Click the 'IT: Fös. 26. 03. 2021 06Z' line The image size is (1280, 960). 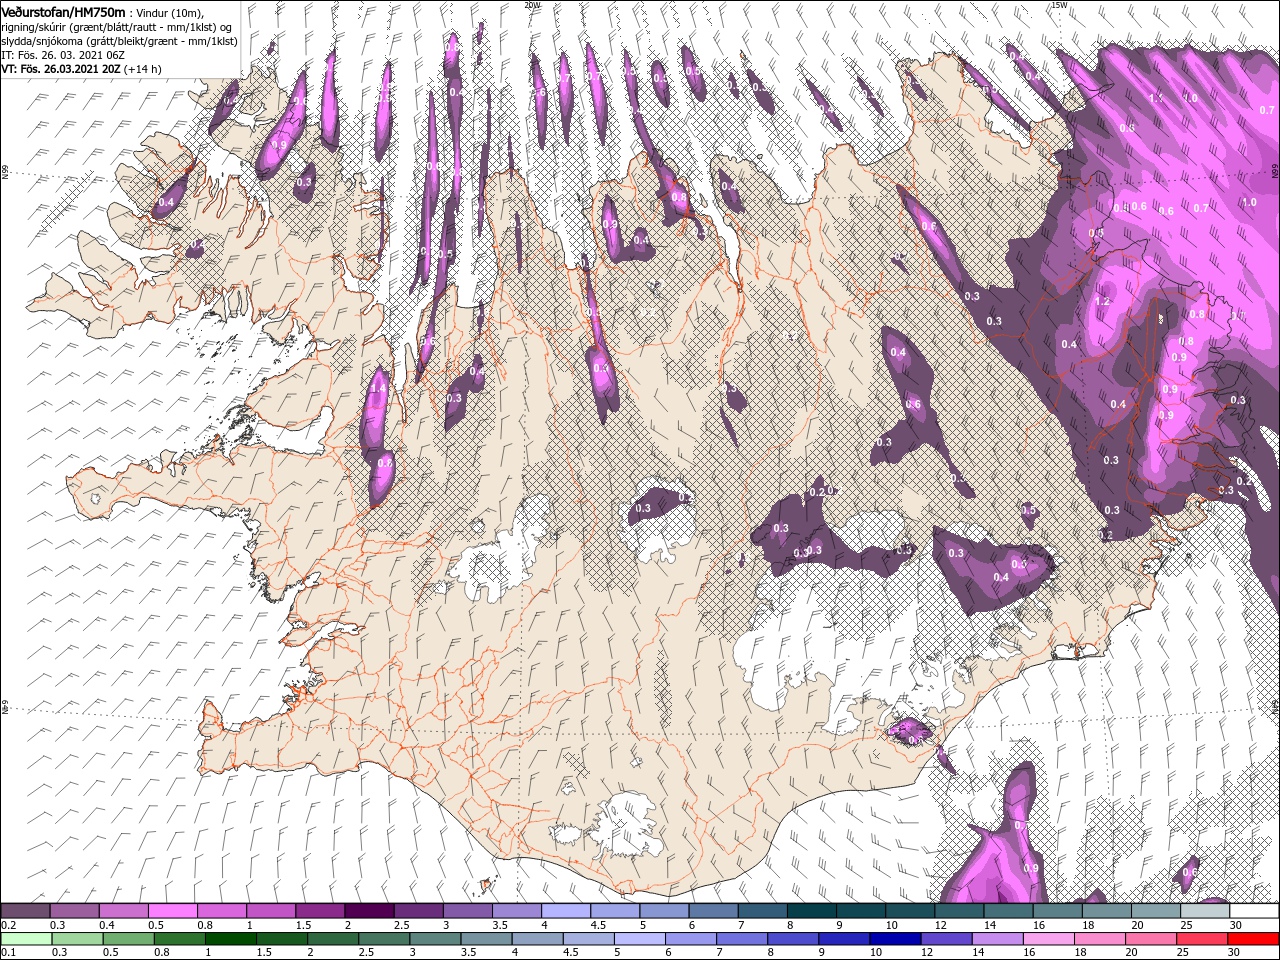coord(62,55)
